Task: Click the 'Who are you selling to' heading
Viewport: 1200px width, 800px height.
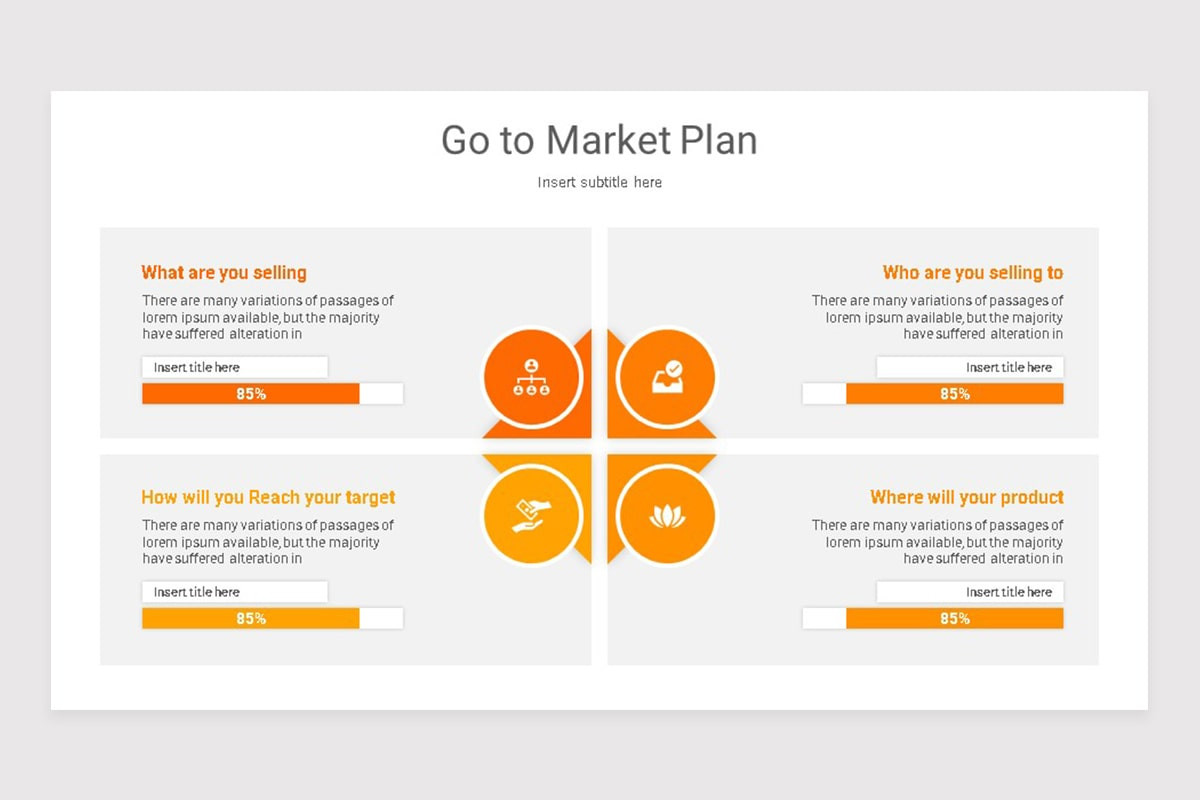Action: point(973,272)
